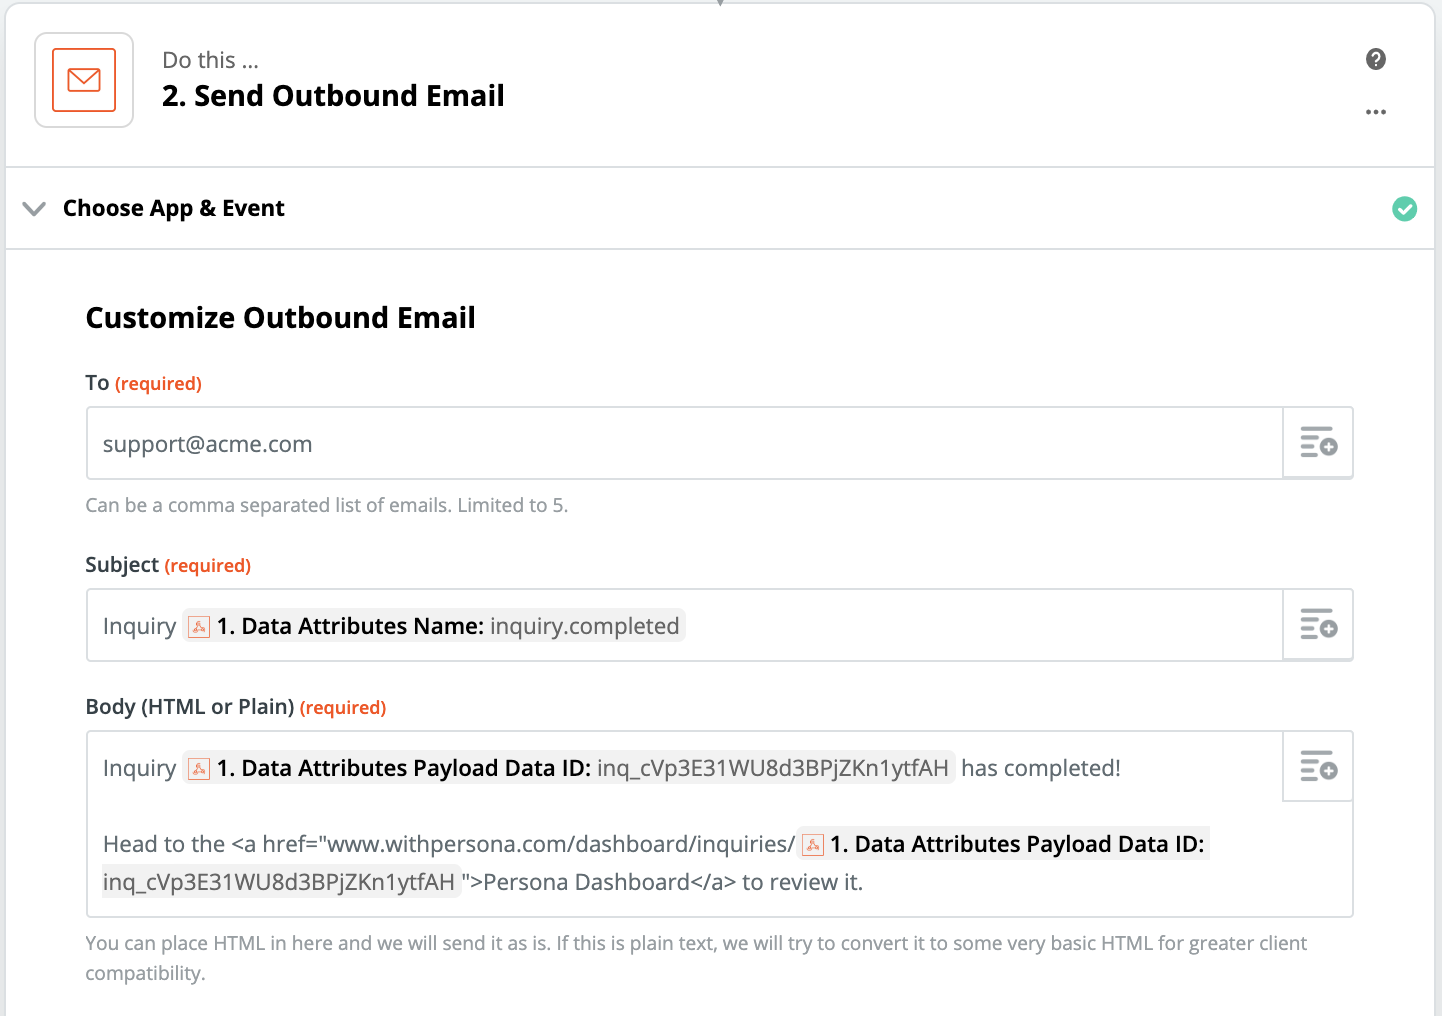Image resolution: width=1442 pixels, height=1016 pixels.
Task: Click the Persona Dashboard link text in Body
Action: pyautogui.click(x=586, y=882)
